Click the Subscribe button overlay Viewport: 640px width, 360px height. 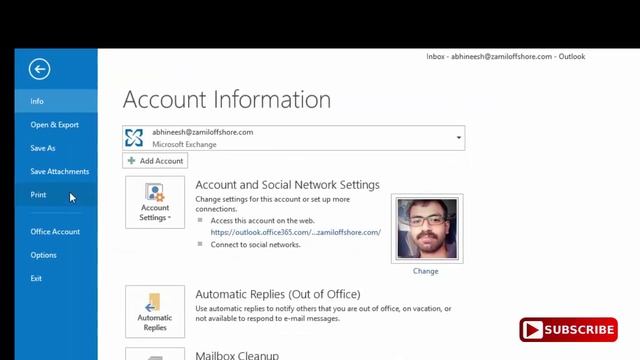(x=568, y=330)
